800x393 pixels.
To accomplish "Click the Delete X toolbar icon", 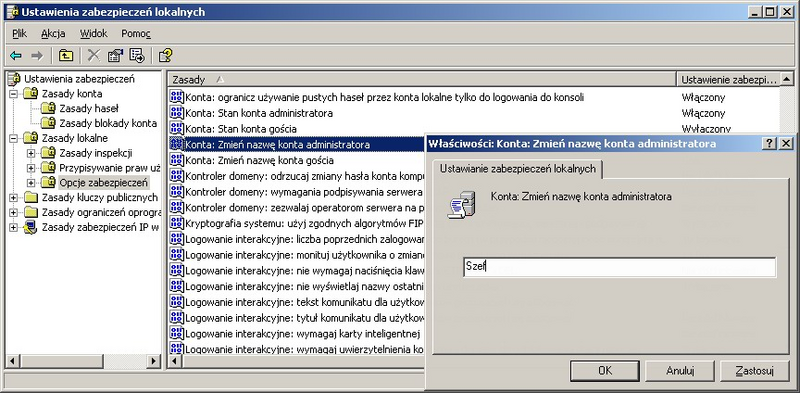I will point(93,56).
